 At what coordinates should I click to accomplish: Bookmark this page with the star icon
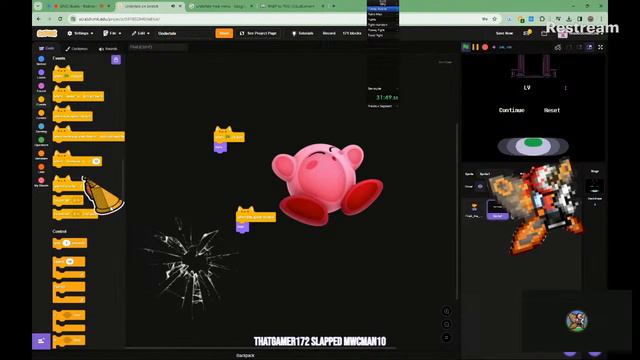click(x=495, y=19)
